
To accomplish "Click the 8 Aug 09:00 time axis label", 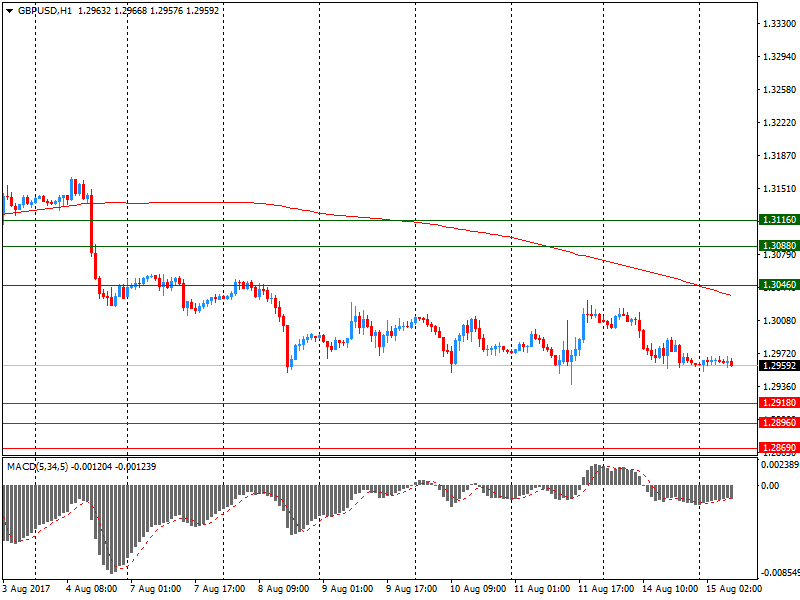I will pos(283,589).
